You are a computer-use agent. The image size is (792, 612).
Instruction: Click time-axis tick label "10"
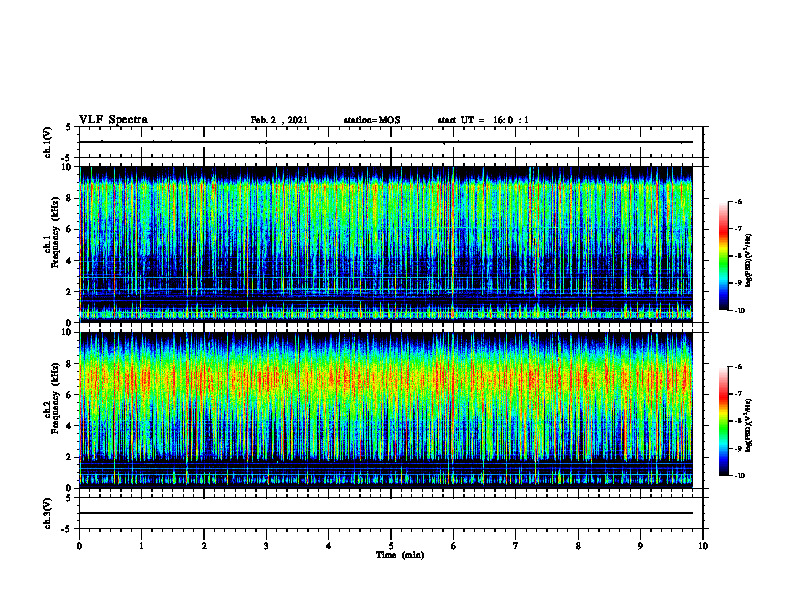click(x=703, y=546)
